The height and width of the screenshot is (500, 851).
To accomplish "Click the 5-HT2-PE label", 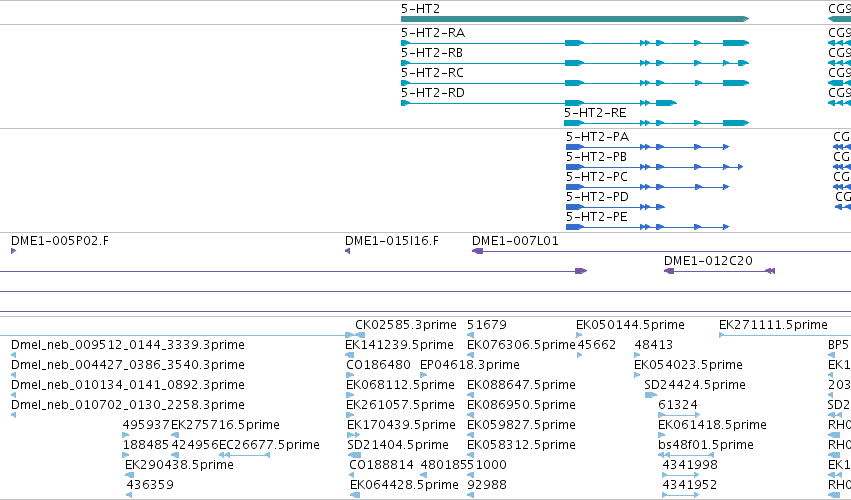I will point(596,217).
